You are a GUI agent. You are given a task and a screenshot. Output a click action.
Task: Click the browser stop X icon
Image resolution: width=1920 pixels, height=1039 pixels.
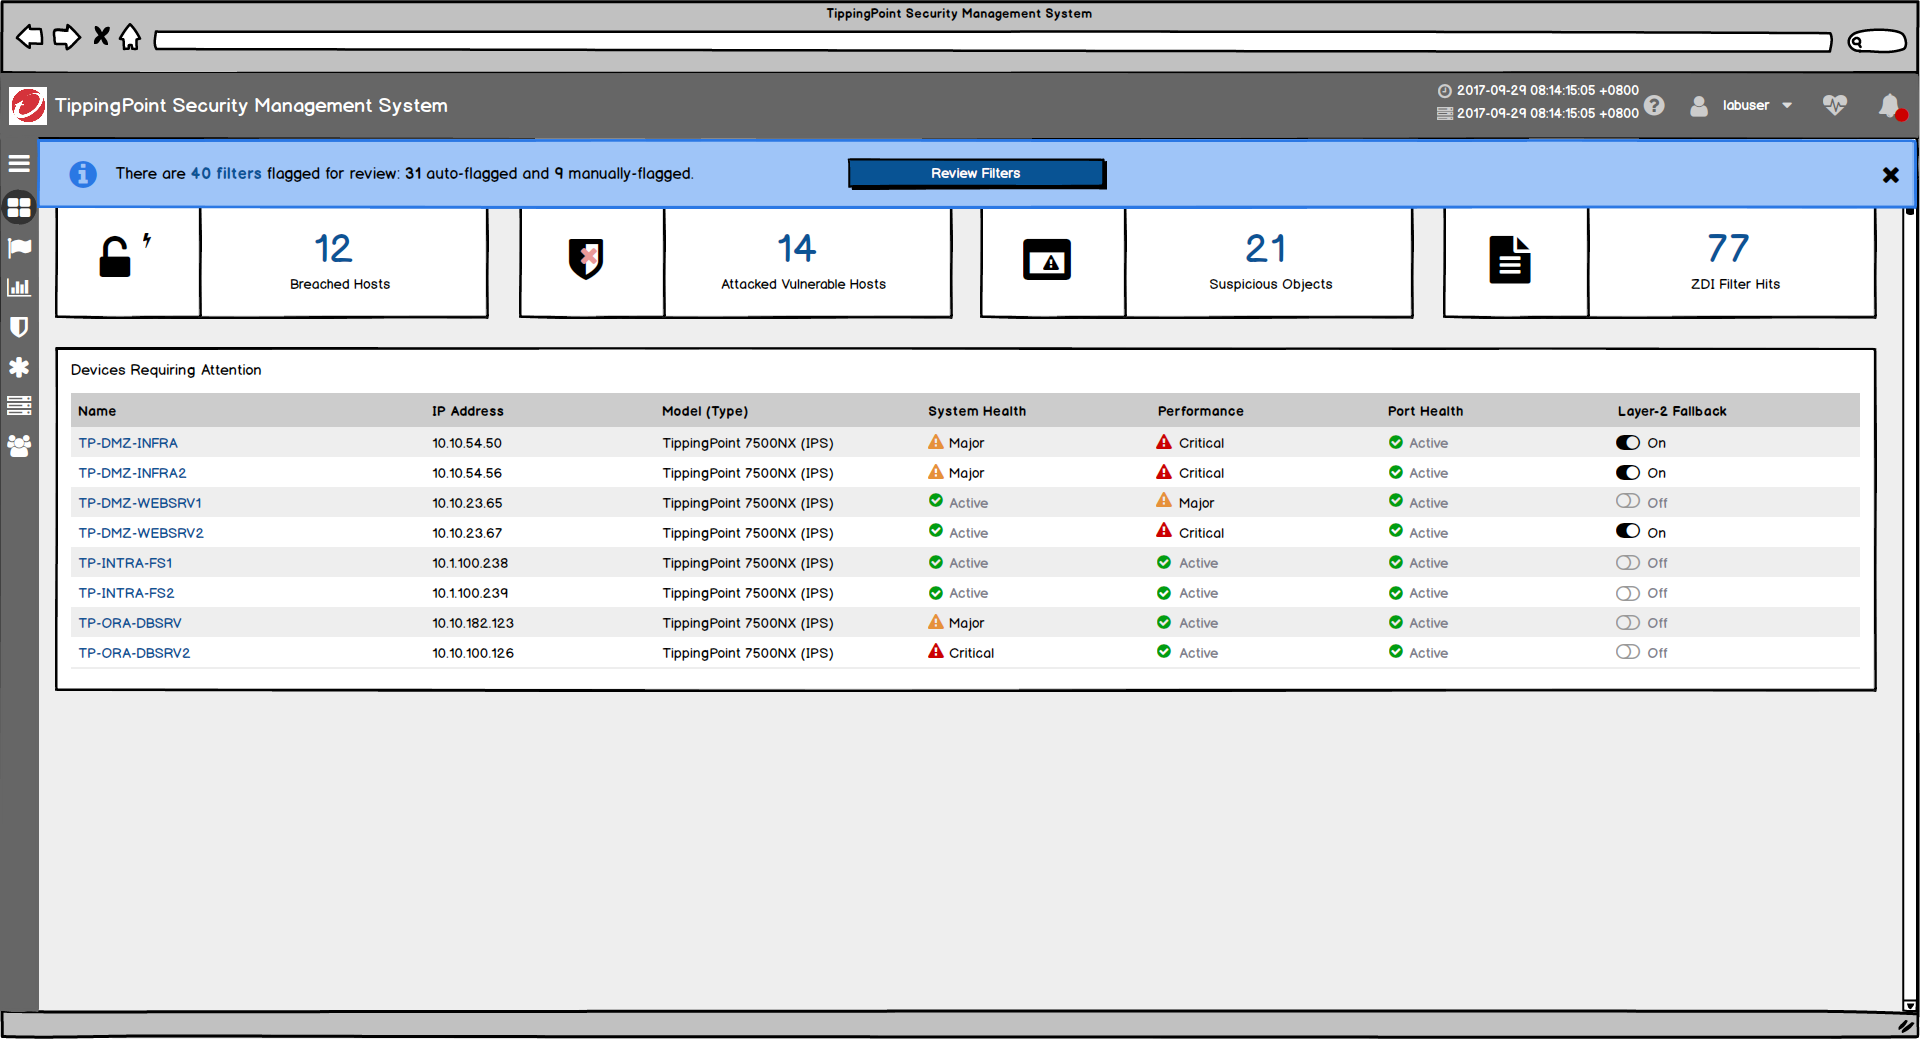coord(101,37)
